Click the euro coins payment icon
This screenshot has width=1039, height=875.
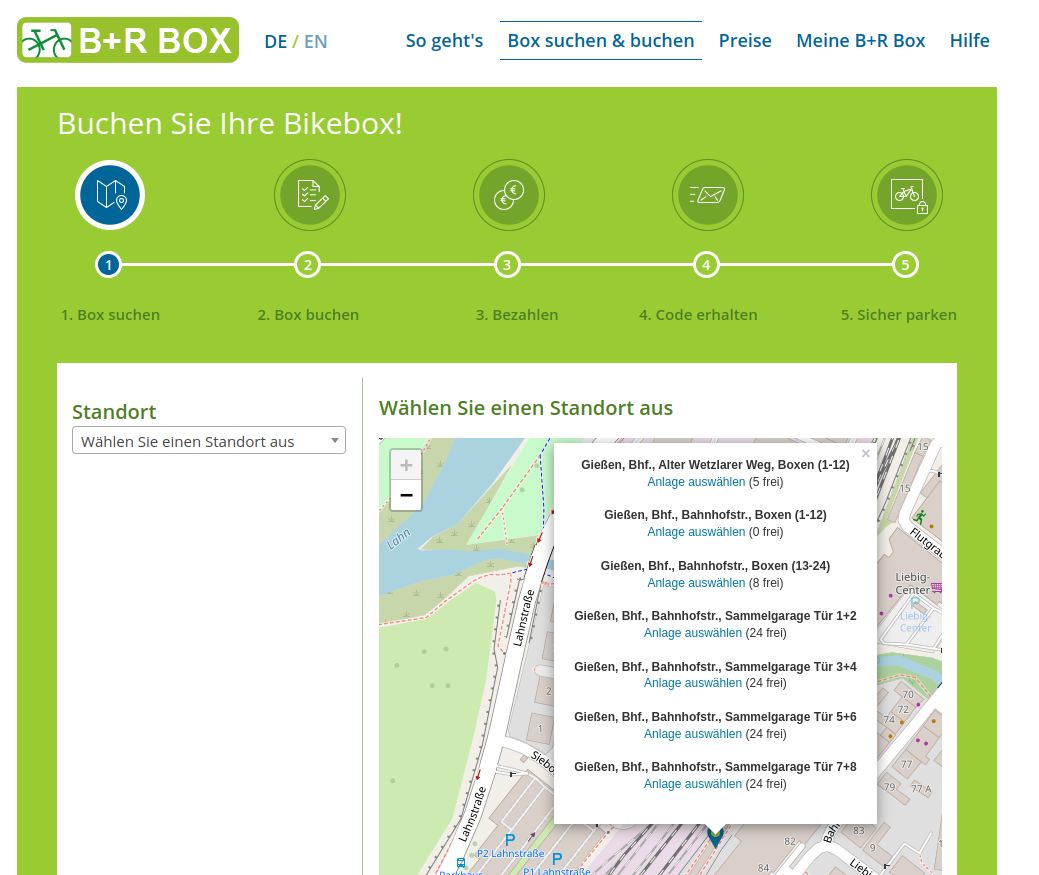pyautogui.click(x=508, y=194)
